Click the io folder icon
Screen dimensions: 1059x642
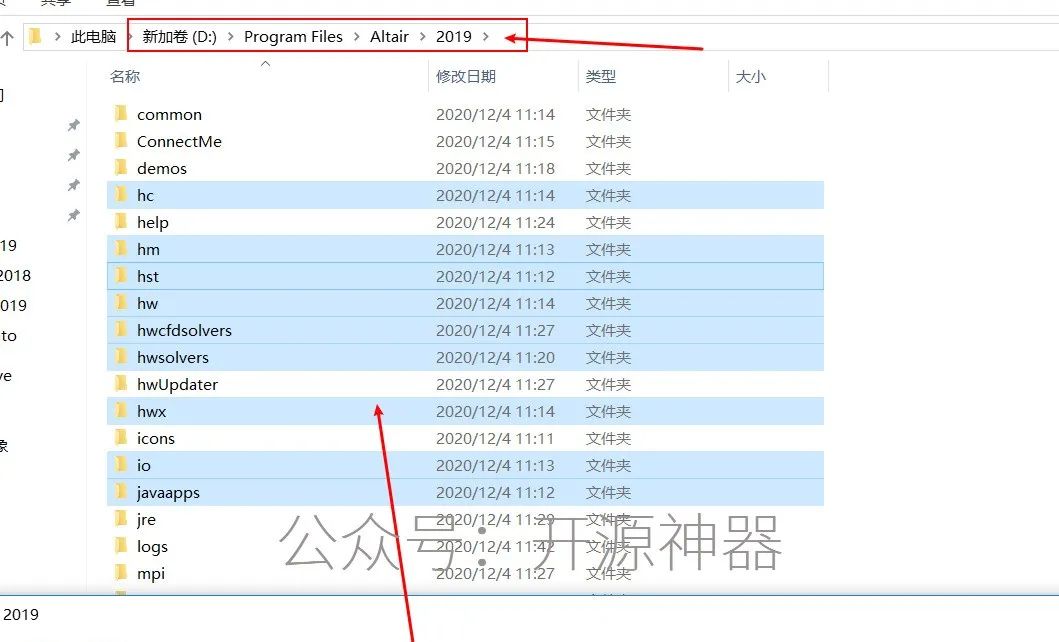(x=121, y=465)
